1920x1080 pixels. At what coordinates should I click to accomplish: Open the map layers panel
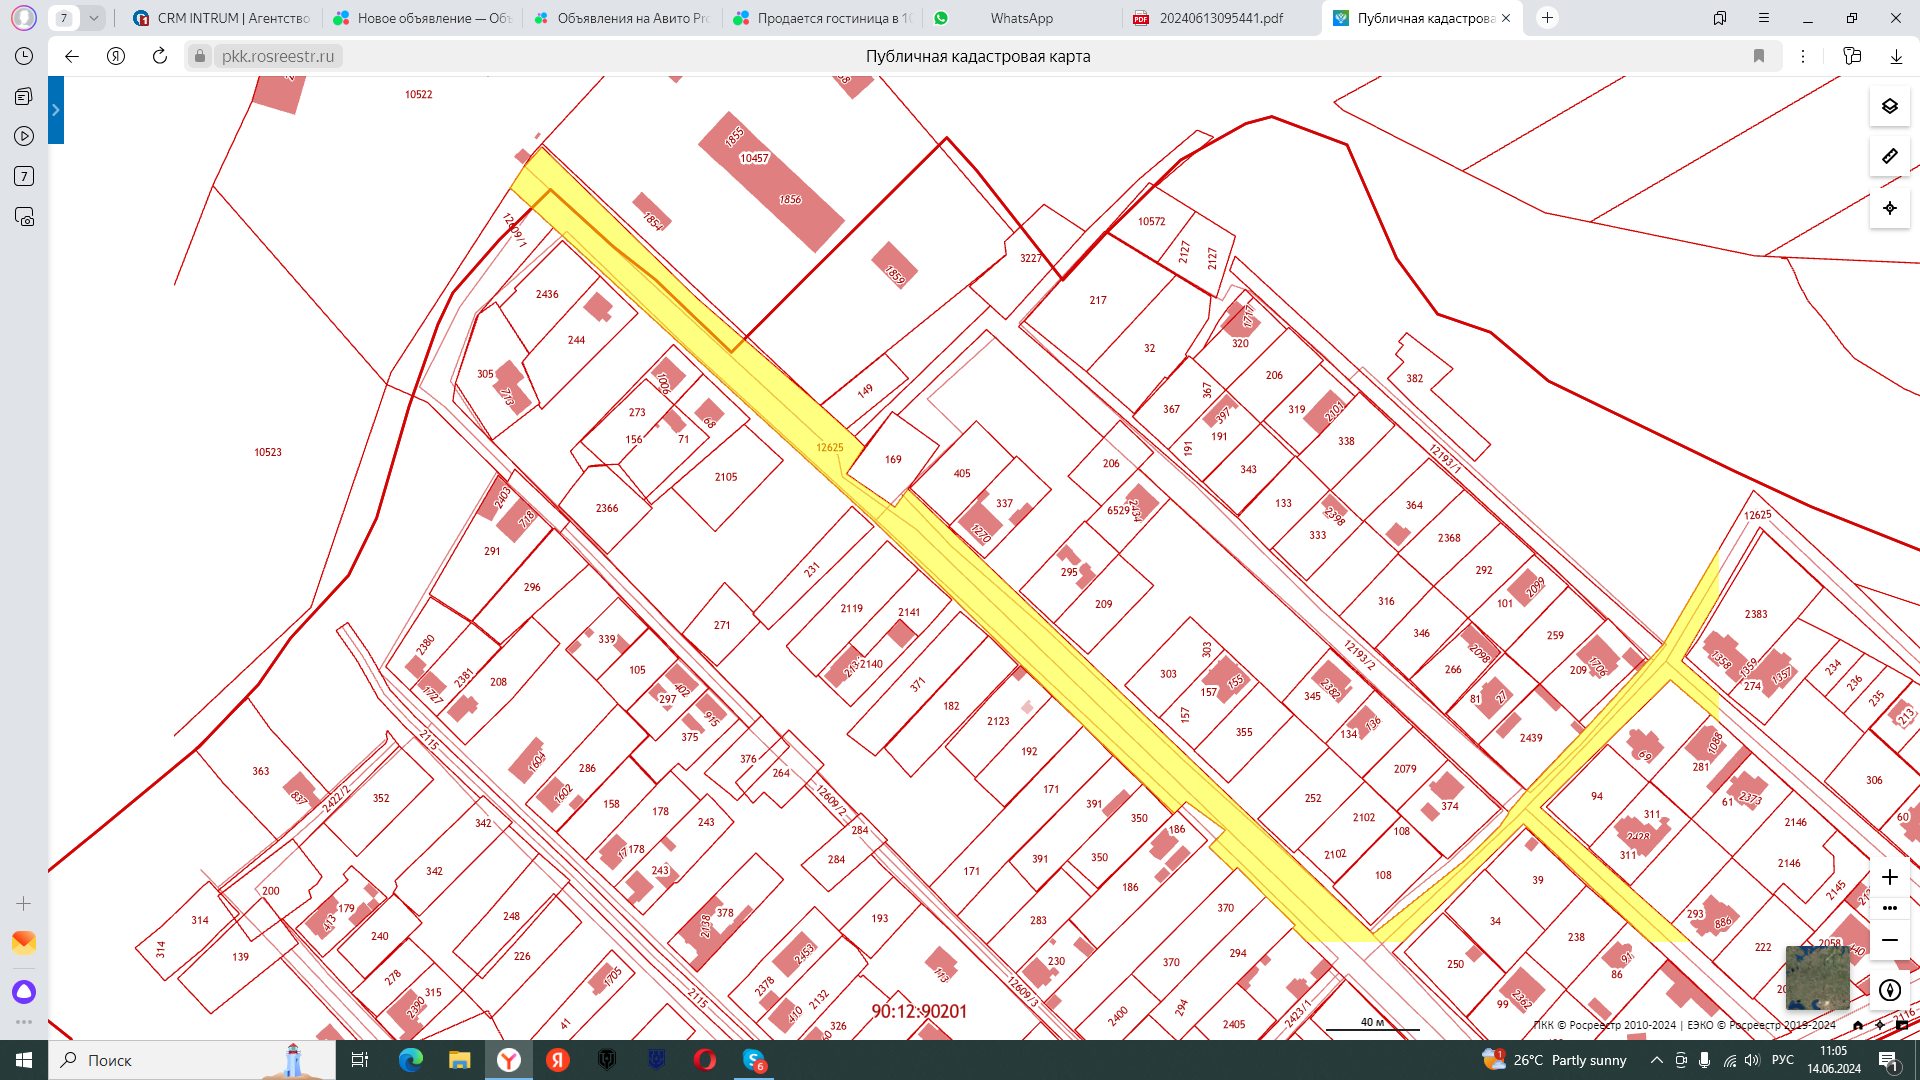[1889, 106]
